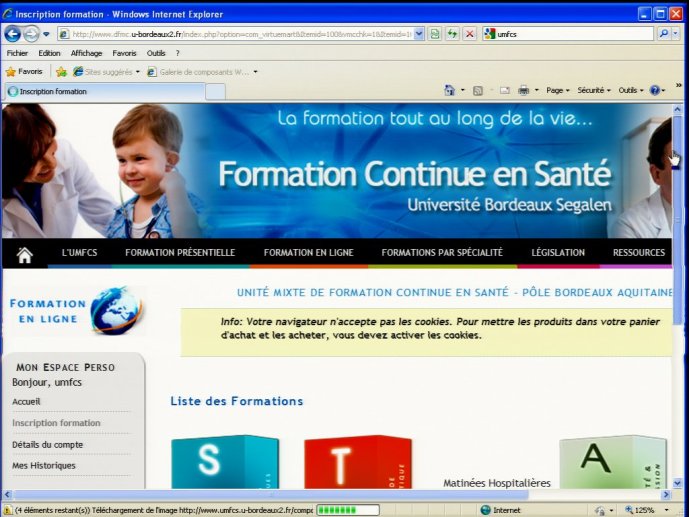689x517 pixels.
Task: Click the address bar URL field
Action: 235,34
